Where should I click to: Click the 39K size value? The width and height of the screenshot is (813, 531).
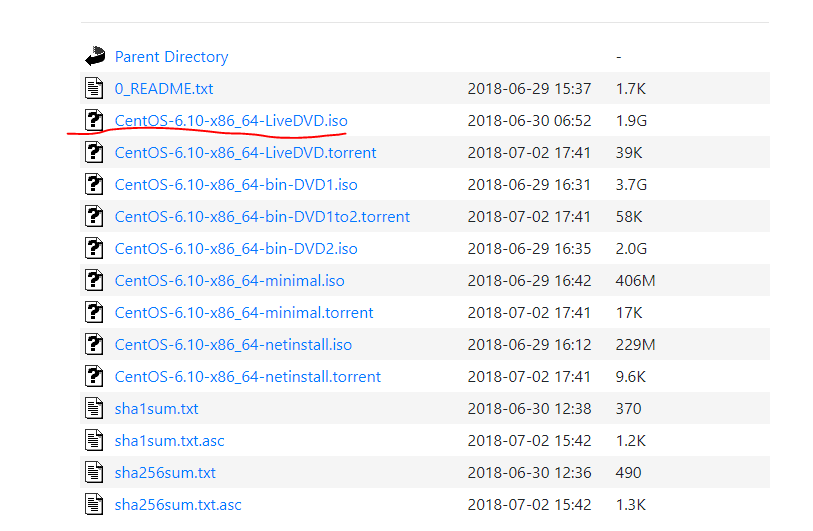click(x=629, y=152)
